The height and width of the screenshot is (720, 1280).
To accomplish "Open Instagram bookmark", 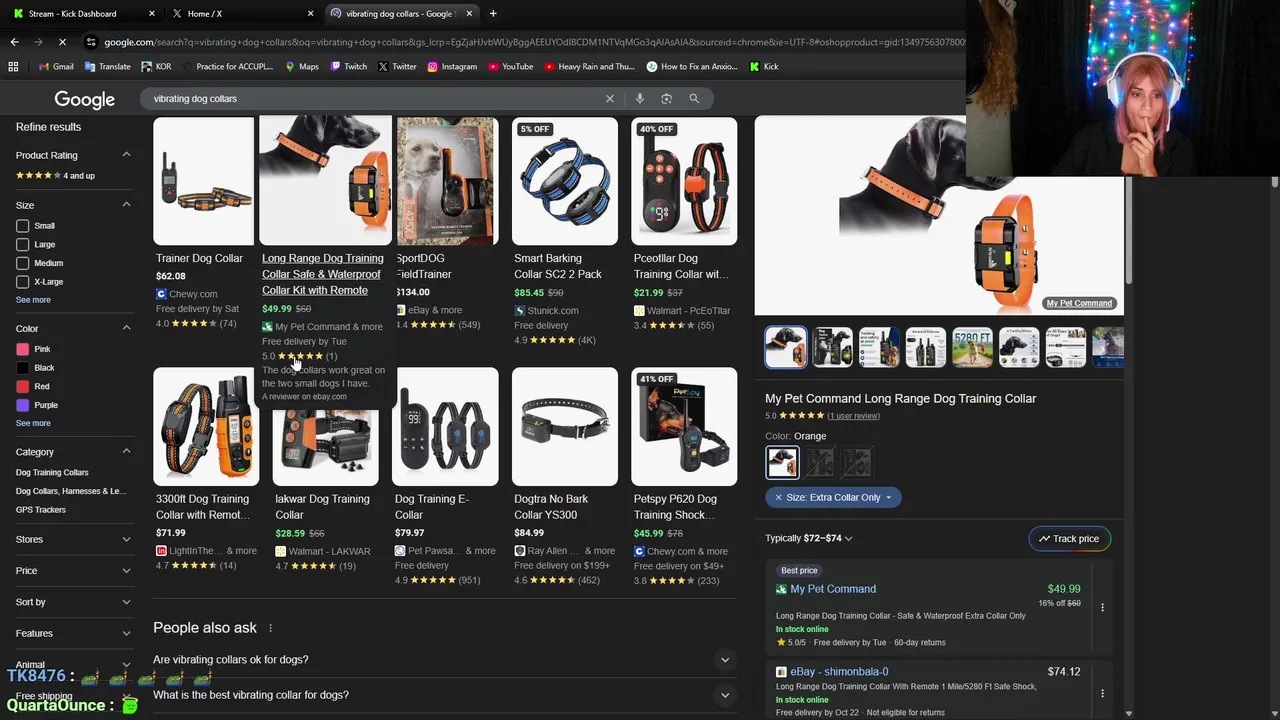I will click(452, 66).
